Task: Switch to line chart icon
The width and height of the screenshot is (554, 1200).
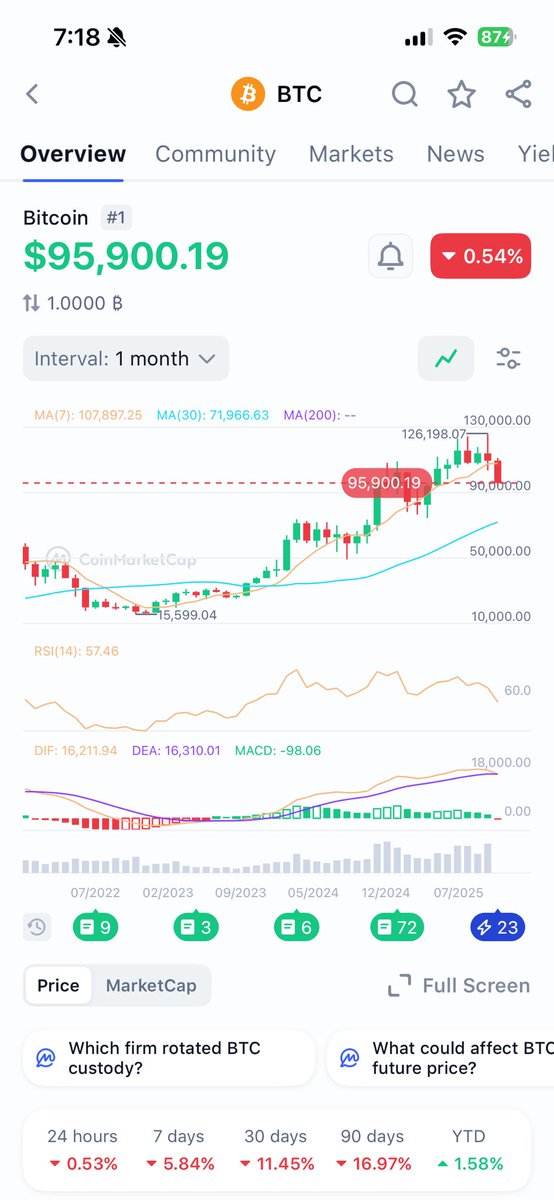Action: pyautogui.click(x=446, y=358)
